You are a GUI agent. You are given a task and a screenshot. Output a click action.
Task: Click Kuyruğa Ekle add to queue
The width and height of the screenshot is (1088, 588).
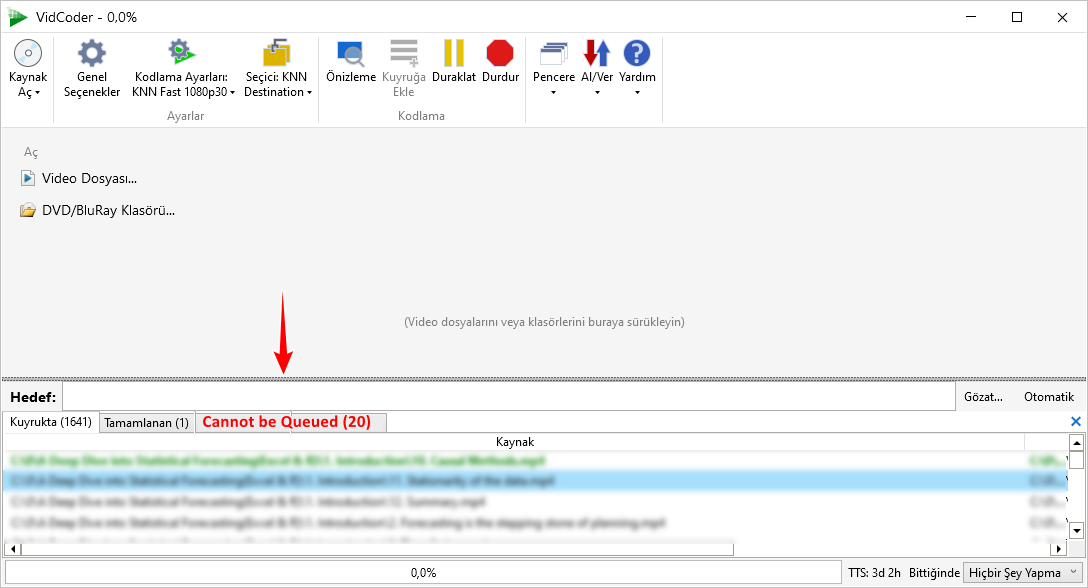(x=403, y=68)
